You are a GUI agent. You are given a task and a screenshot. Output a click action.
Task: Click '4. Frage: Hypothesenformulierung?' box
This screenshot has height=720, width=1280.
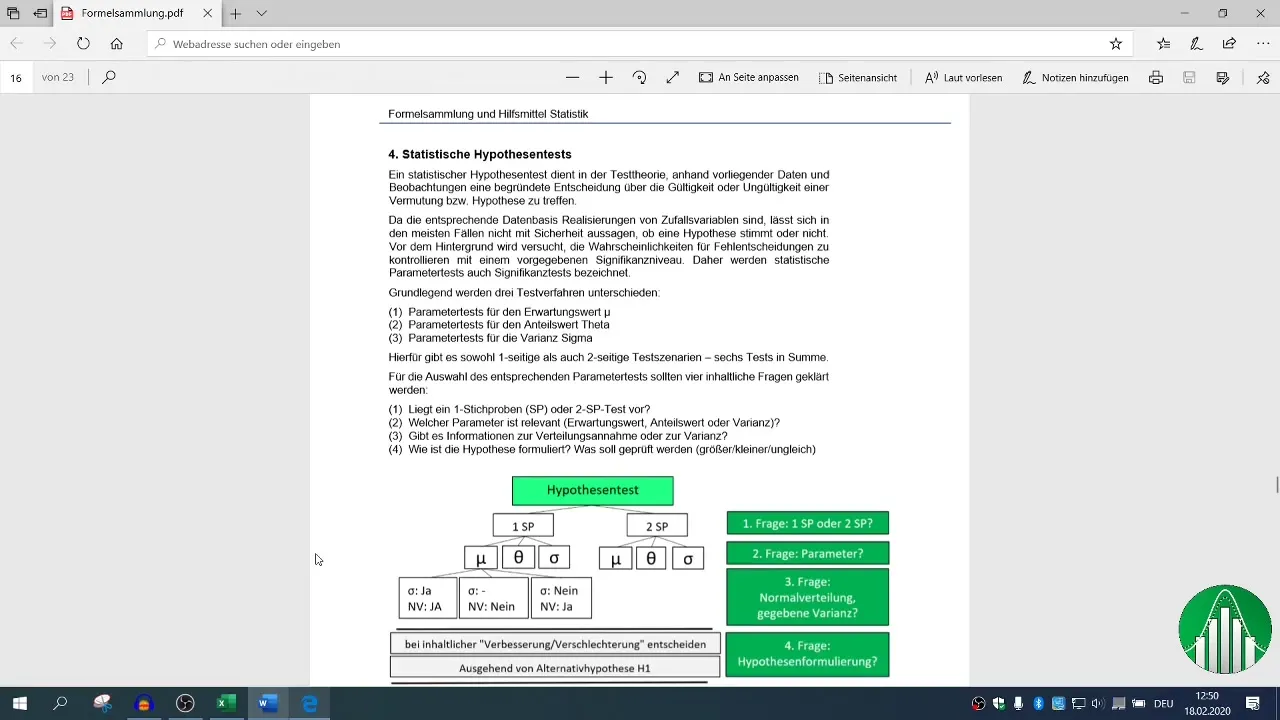point(807,654)
